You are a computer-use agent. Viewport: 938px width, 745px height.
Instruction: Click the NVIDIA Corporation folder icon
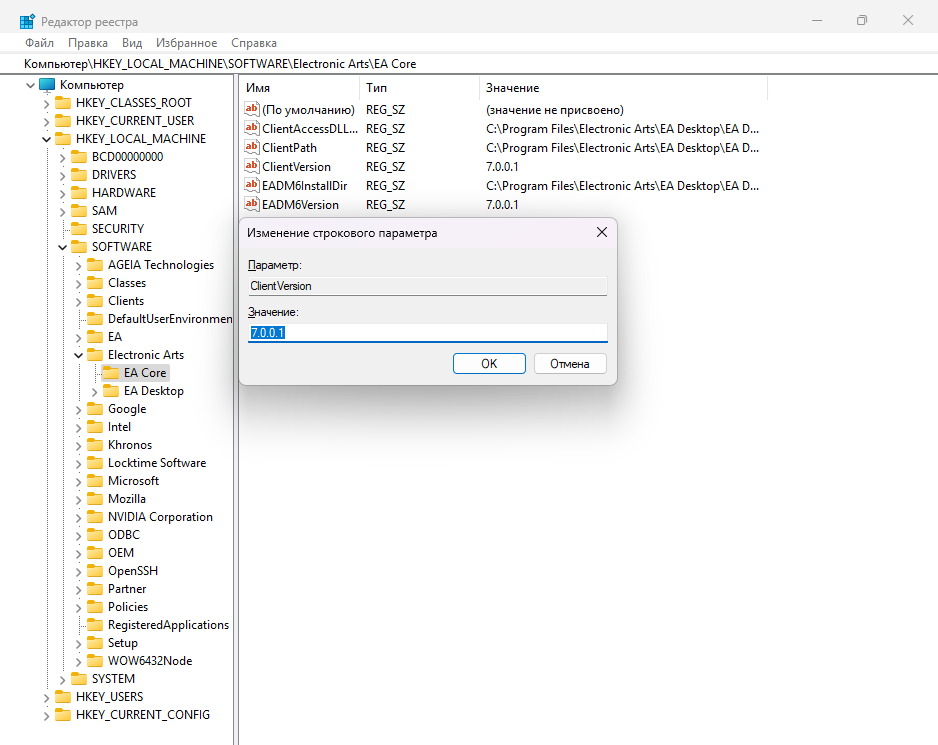pos(95,517)
